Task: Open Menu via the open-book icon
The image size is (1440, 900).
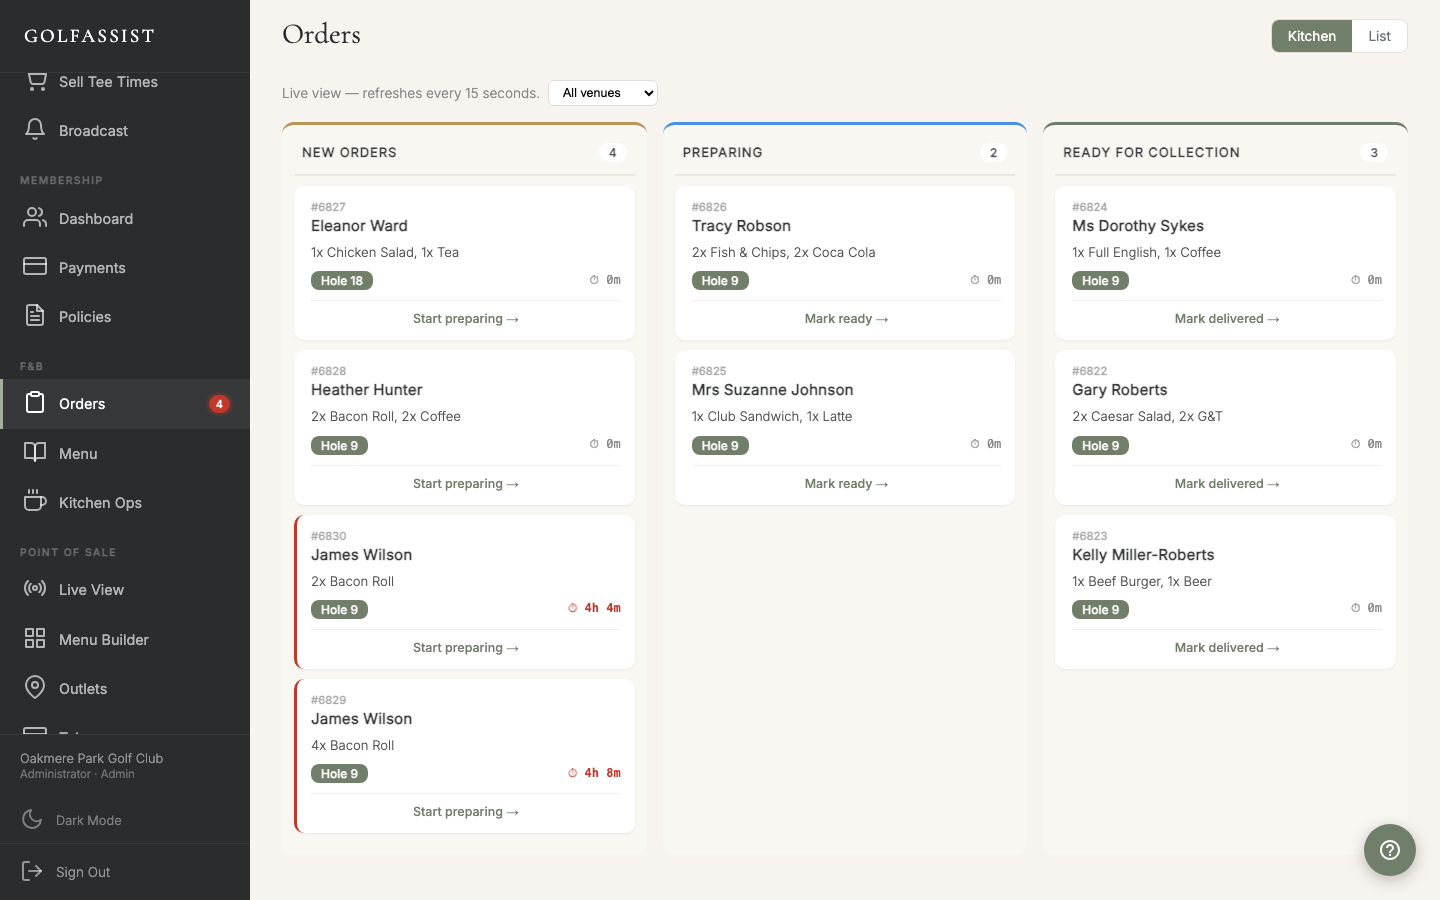Action: click(35, 453)
